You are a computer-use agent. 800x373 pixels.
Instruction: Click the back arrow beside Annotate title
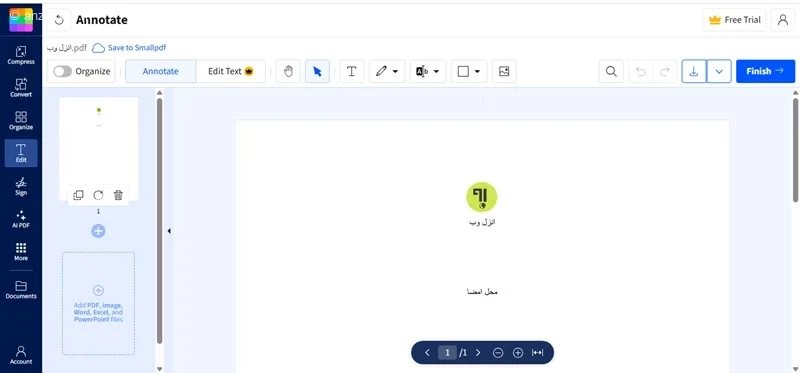click(59, 20)
